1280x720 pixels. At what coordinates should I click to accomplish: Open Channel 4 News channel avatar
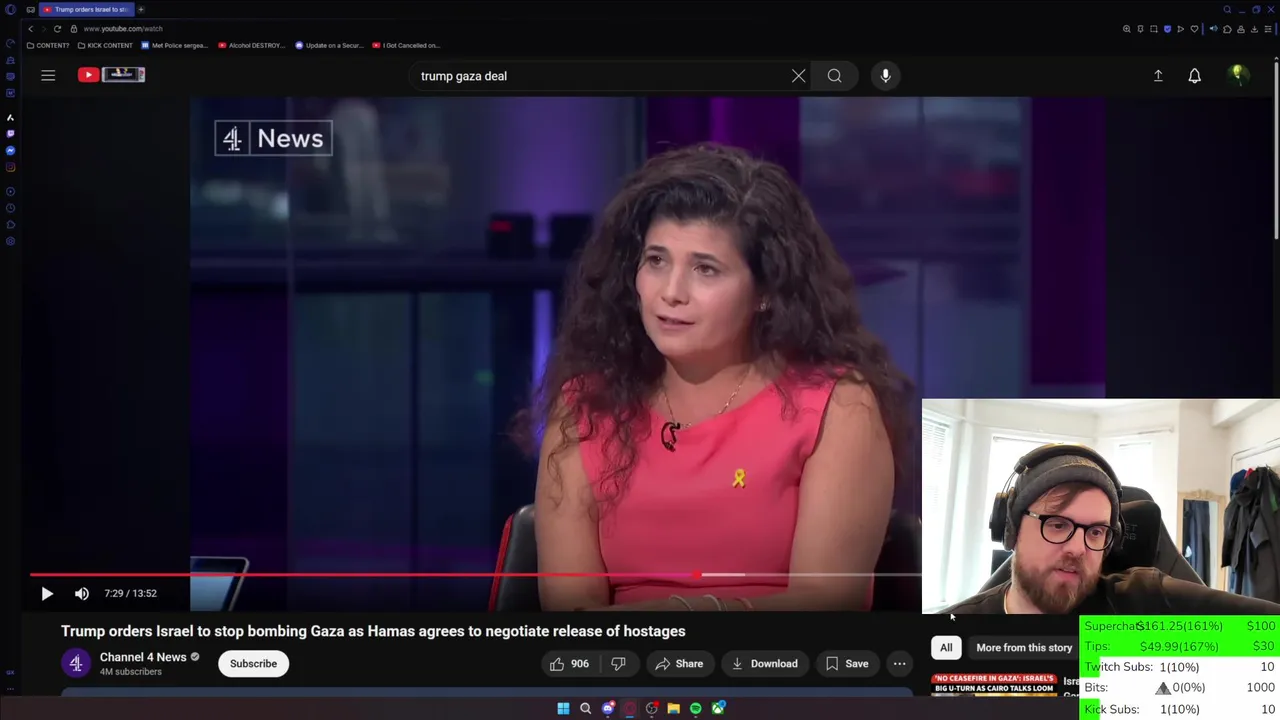click(76, 664)
